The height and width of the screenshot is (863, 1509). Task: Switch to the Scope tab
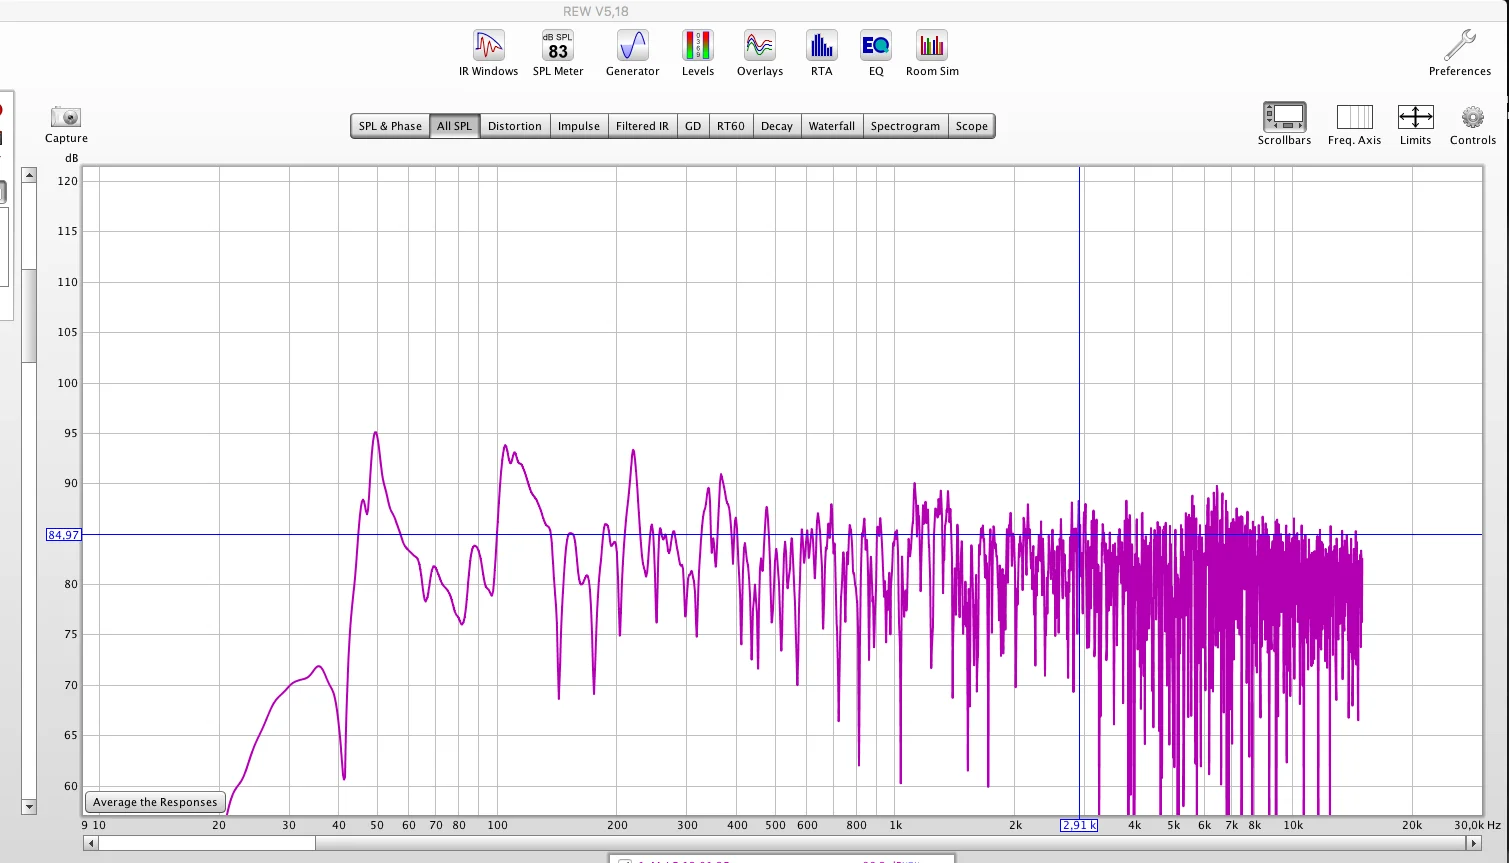point(971,126)
